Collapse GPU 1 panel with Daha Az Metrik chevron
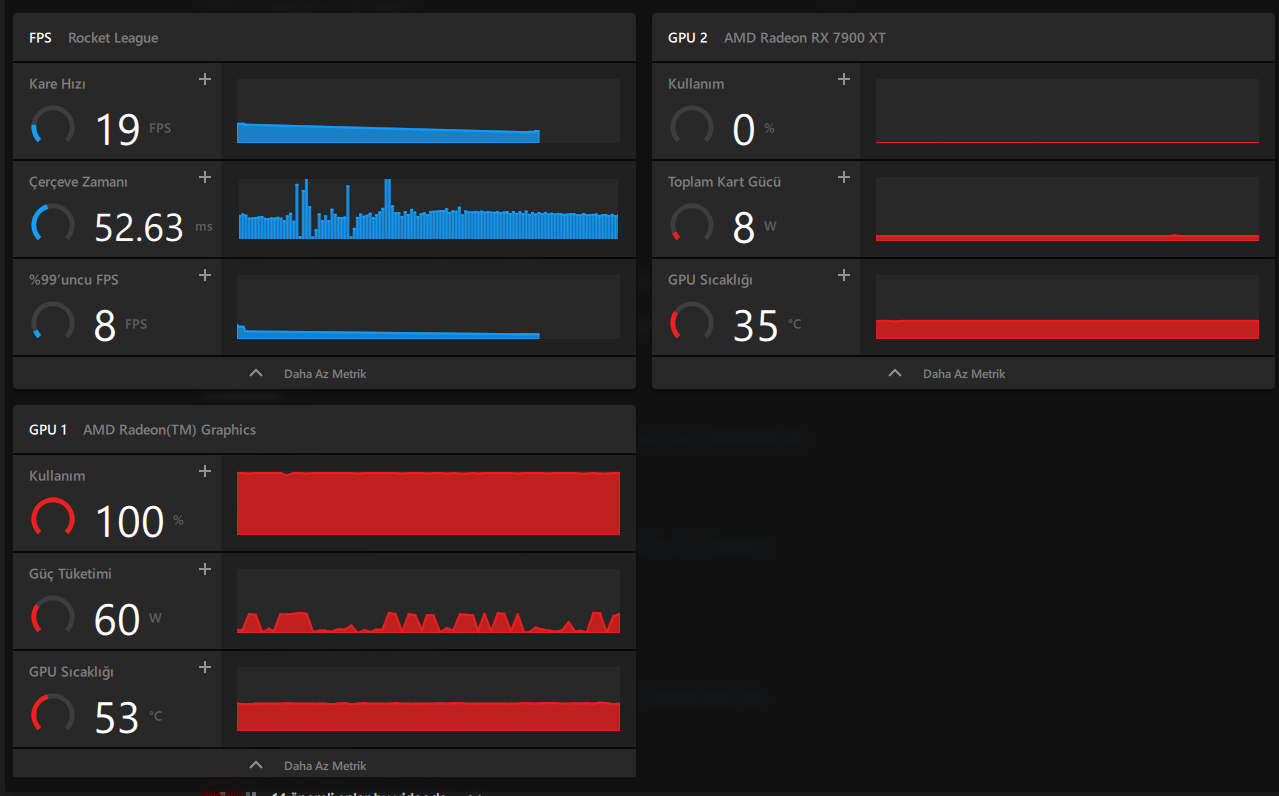The height and width of the screenshot is (796, 1279). pyautogui.click(x=256, y=765)
